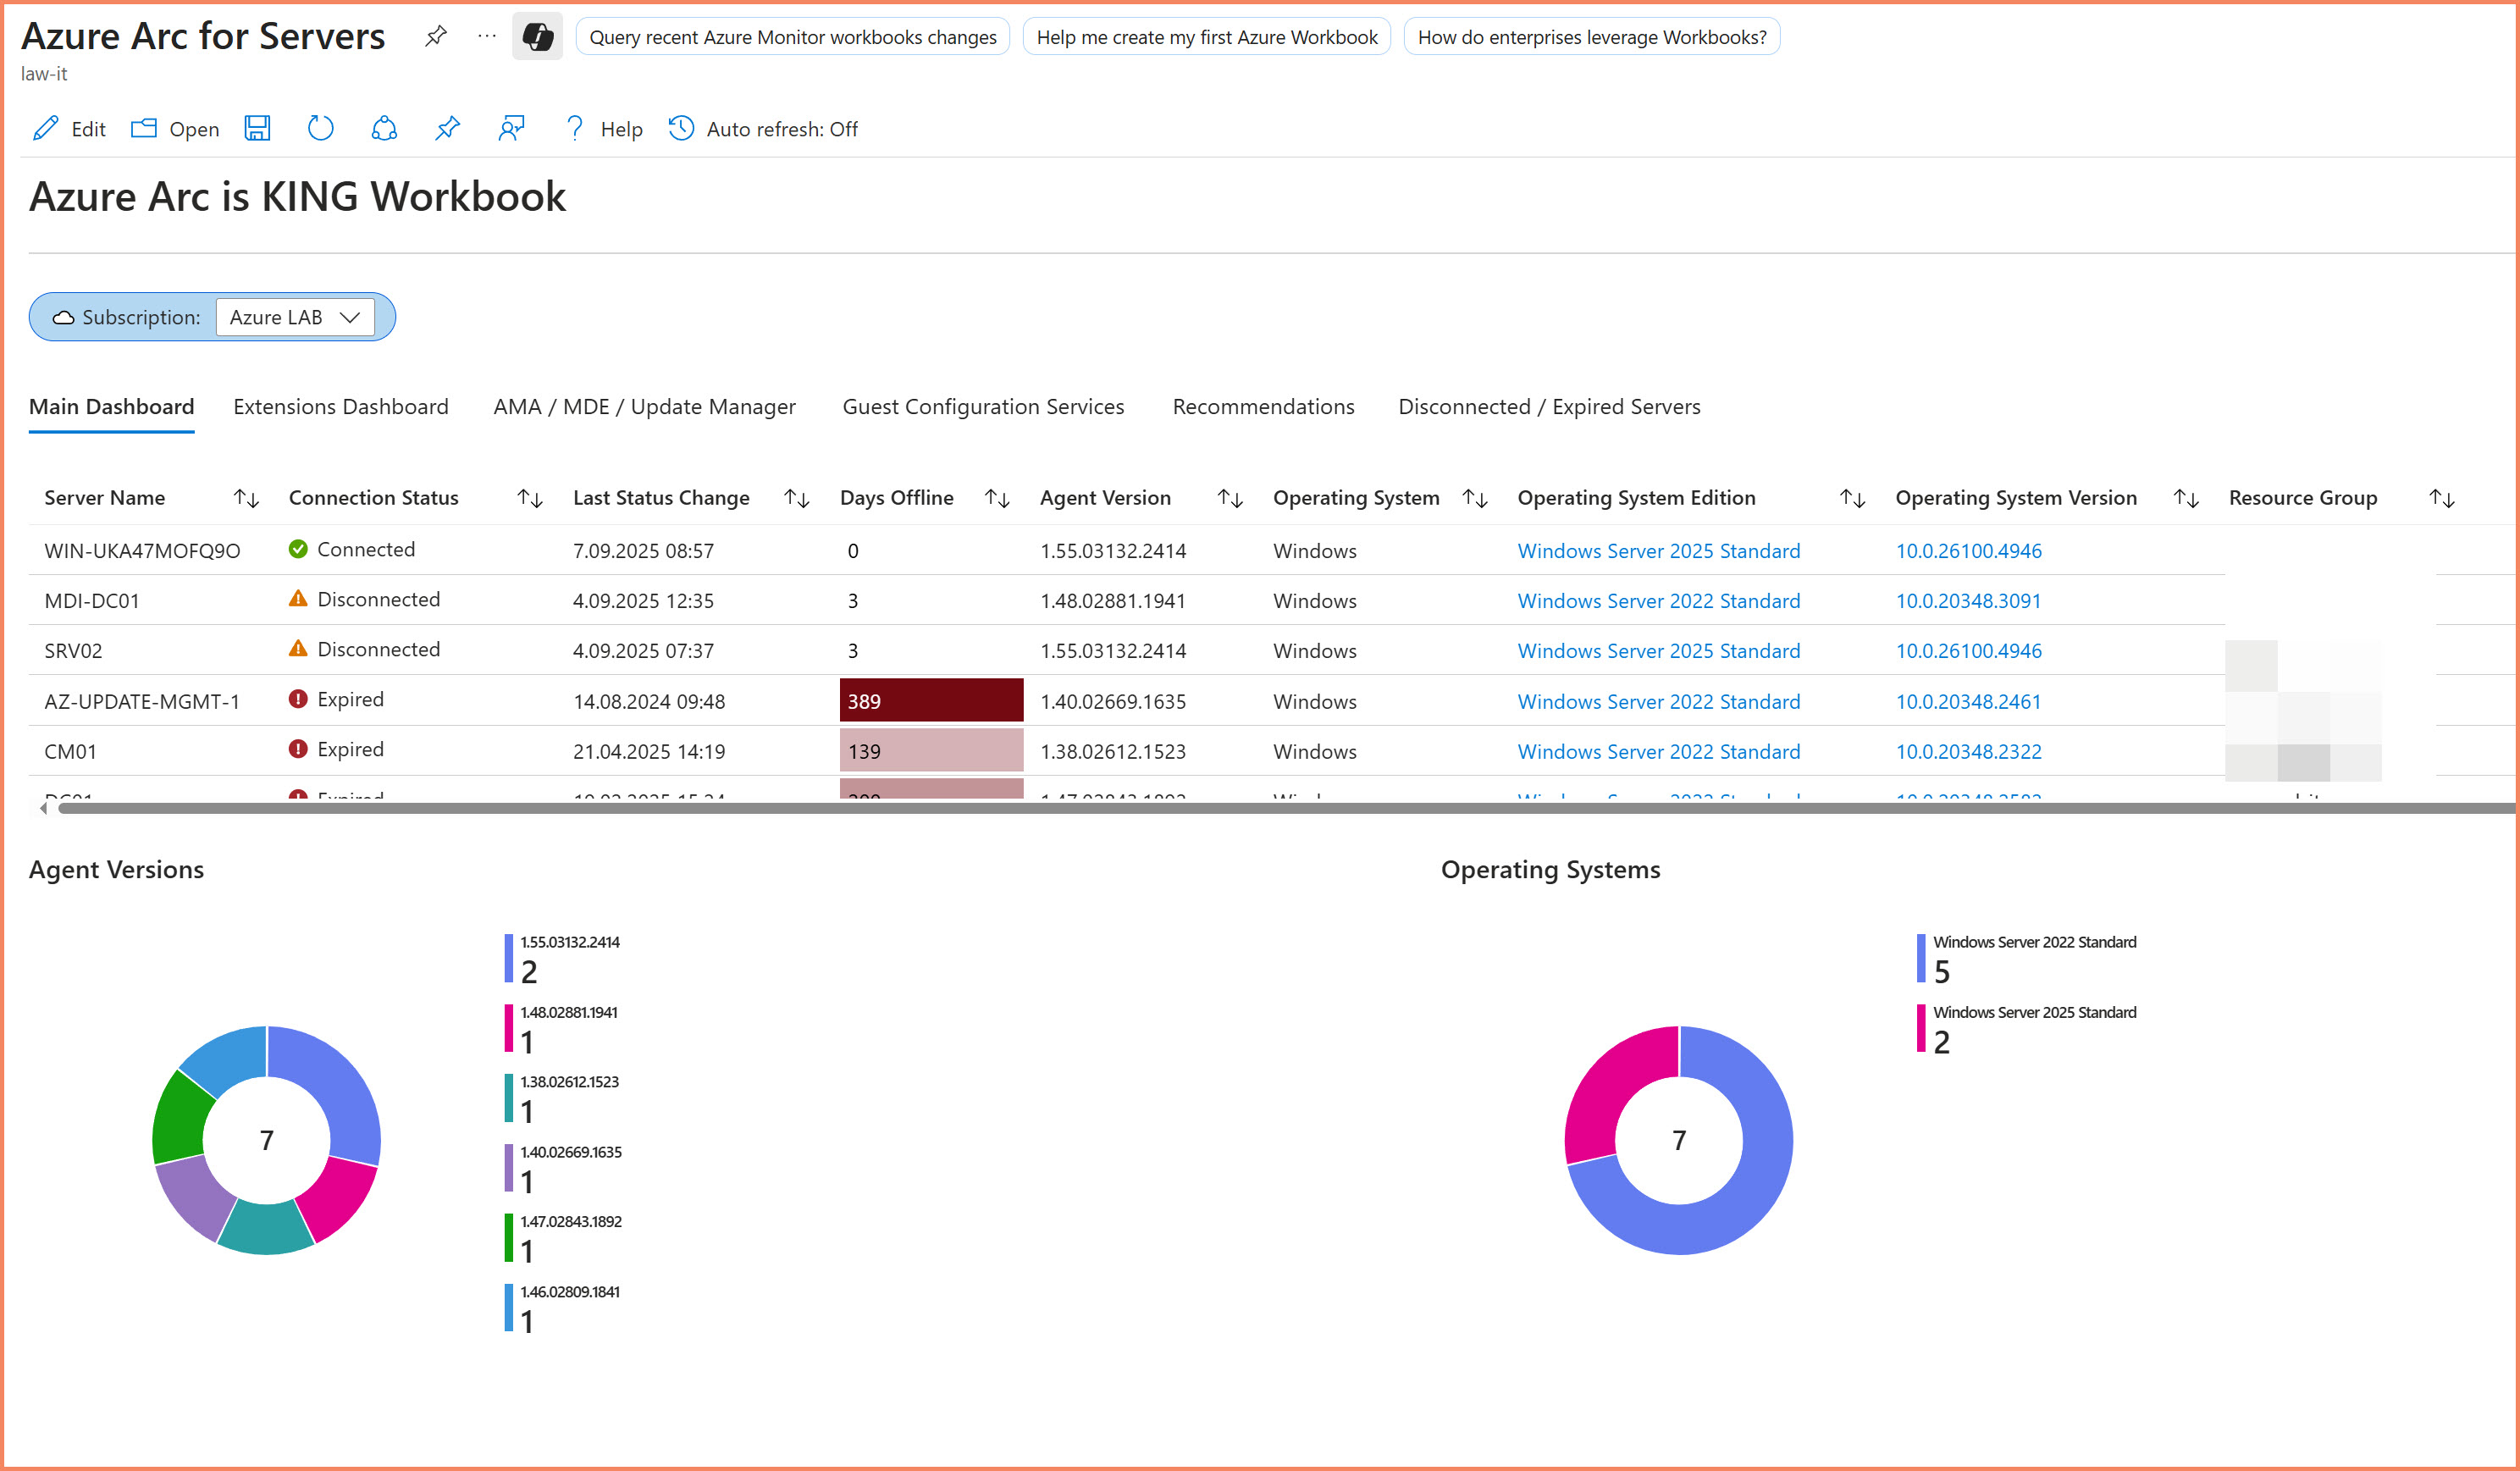Open the Guest Configuration Services tab
Image resolution: width=2520 pixels, height=1471 pixels.
983,407
